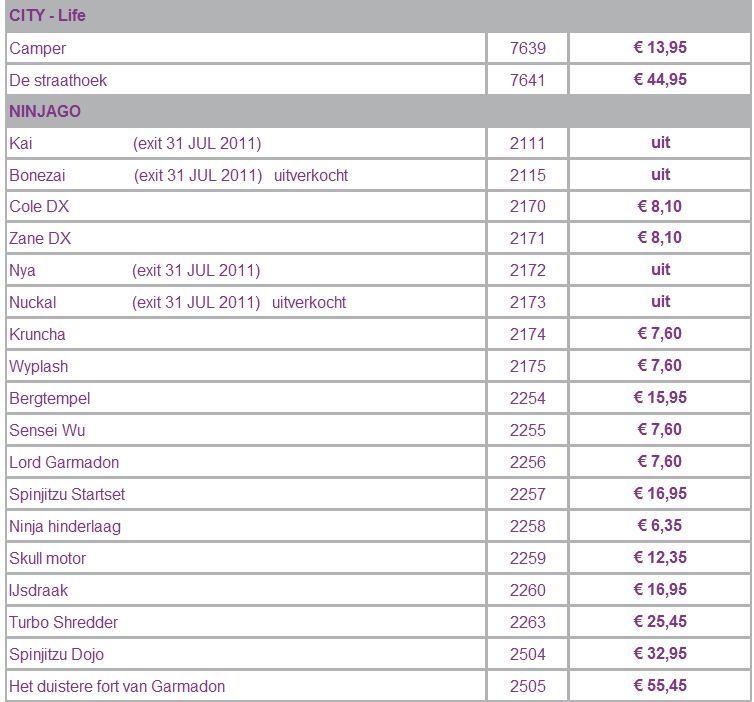Screen dimensions: 754x702
Task: Click item number 2173
Action: pos(528,302)
